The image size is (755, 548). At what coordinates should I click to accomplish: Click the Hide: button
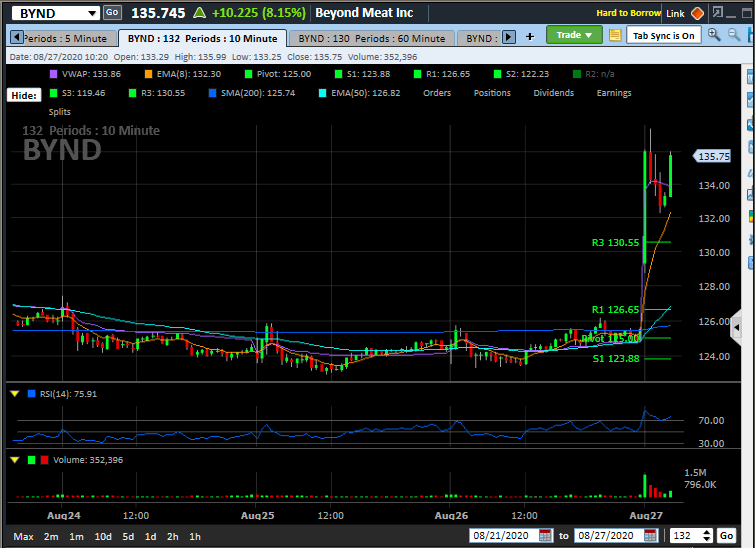(24, 95)
